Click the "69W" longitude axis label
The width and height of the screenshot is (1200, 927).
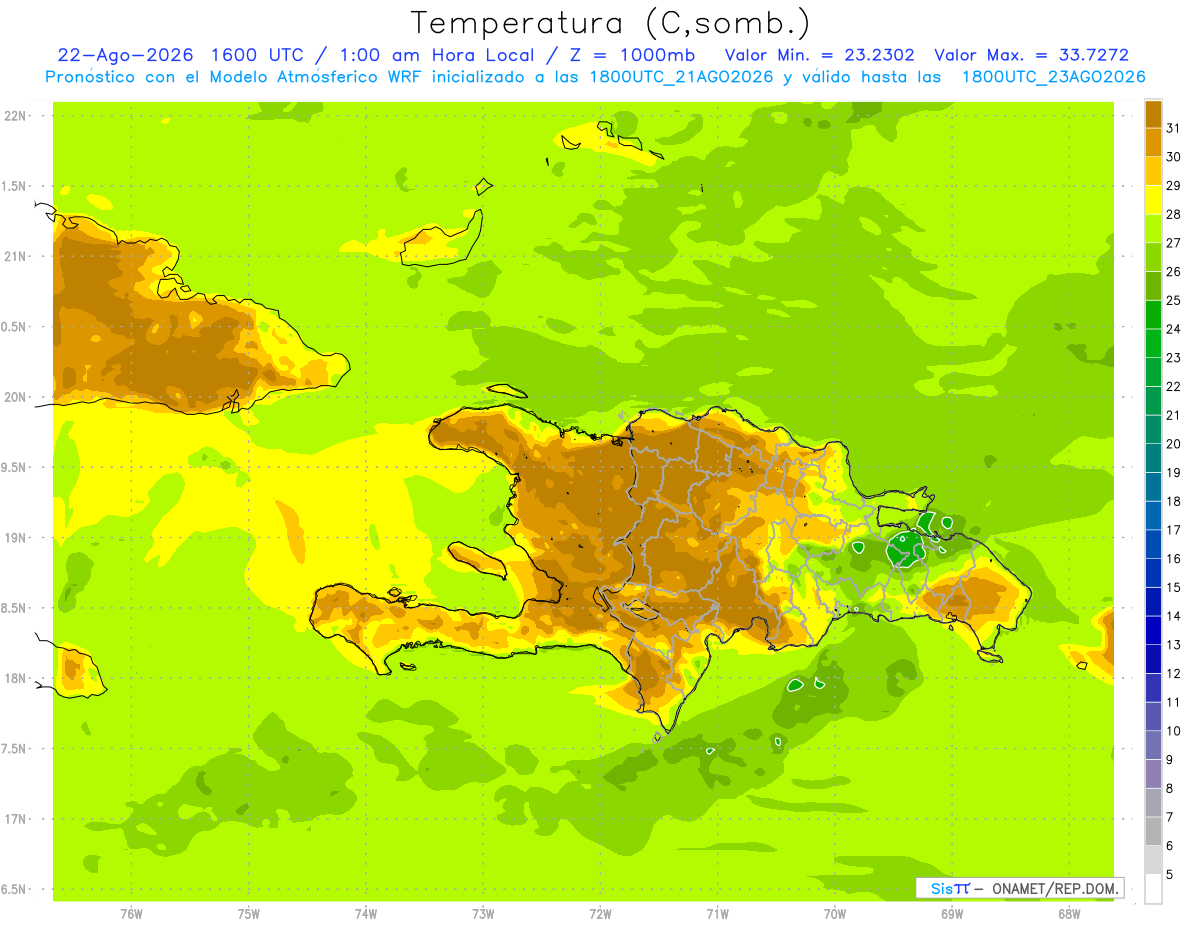(x=952, y=914)
